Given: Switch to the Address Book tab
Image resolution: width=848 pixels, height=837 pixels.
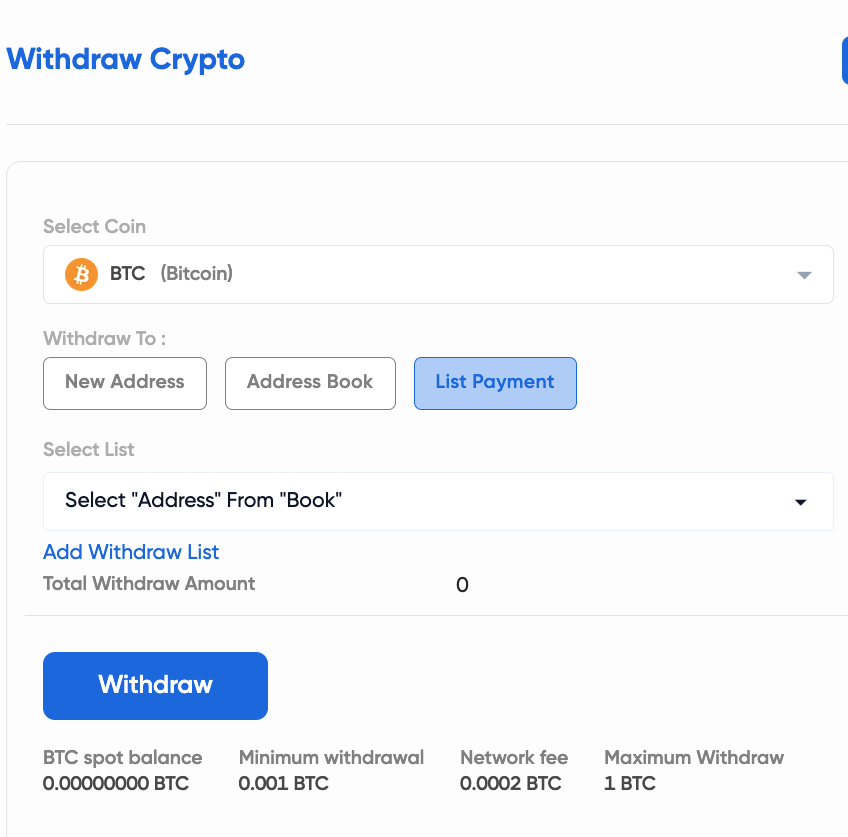Looking at the screenshot, I should click(310, 383).
